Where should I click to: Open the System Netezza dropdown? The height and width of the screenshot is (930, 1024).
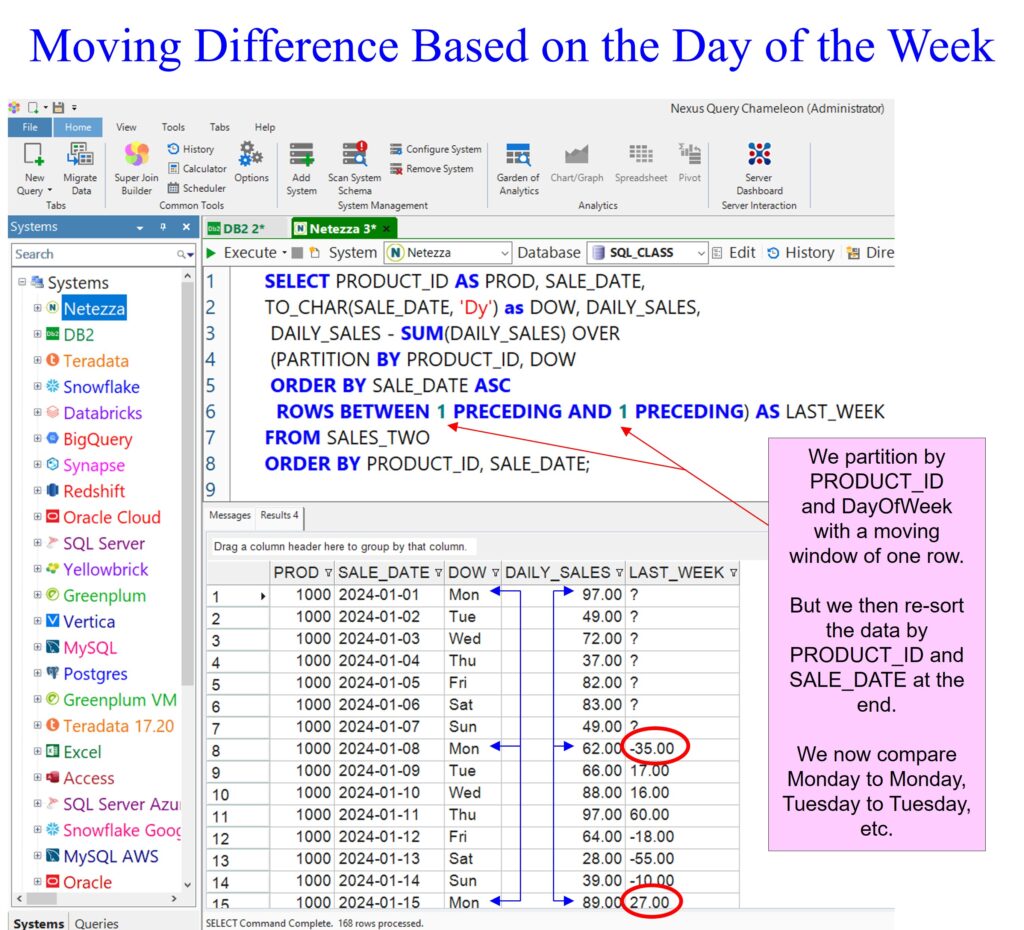click(503, 253)
